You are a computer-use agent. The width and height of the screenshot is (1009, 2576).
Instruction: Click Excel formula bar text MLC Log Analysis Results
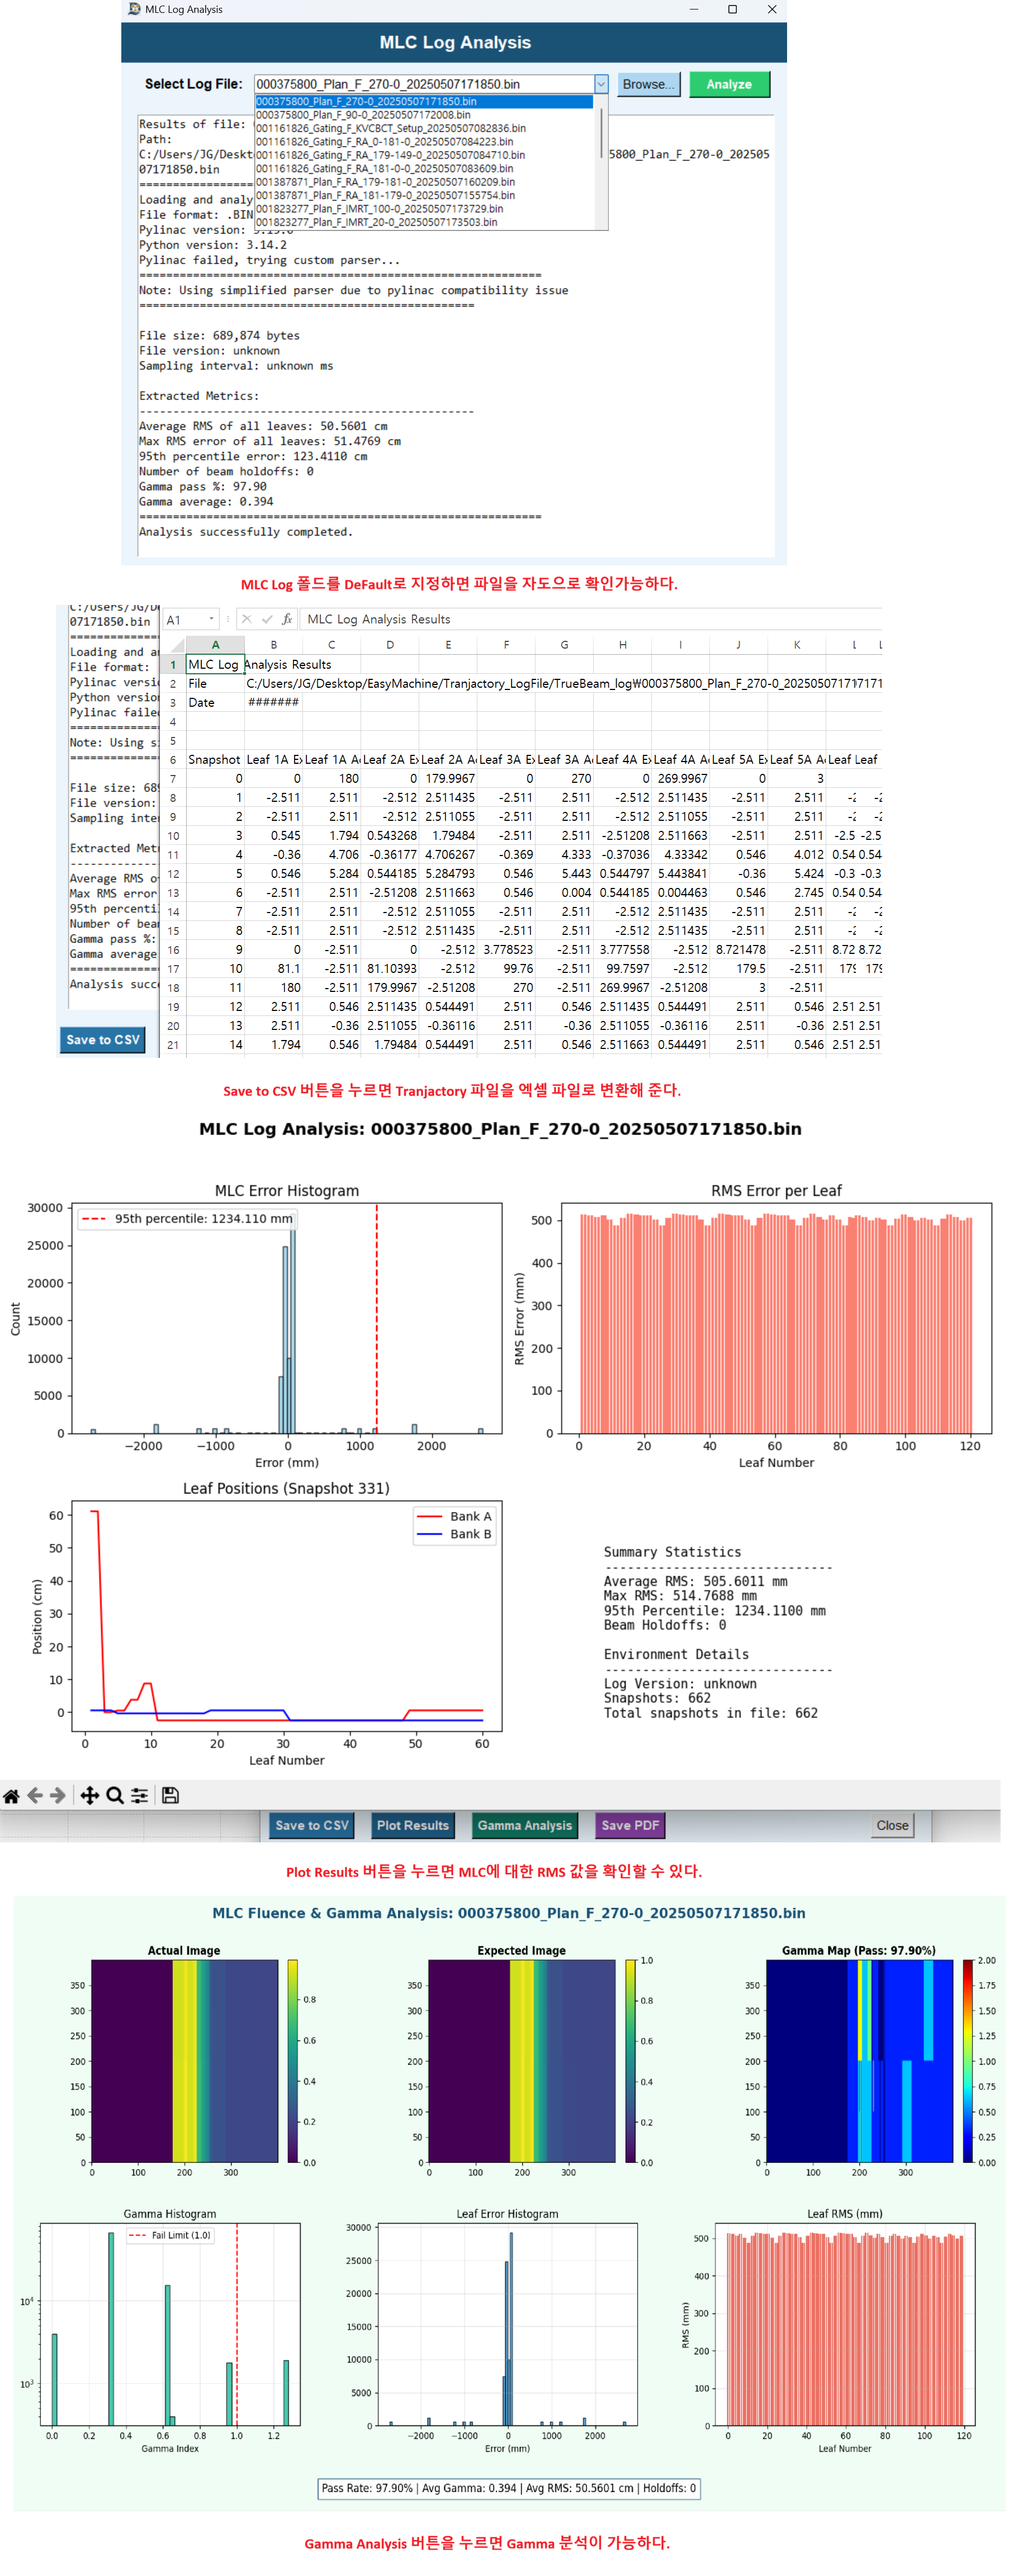pyautogui.click(x=379, y=619)
